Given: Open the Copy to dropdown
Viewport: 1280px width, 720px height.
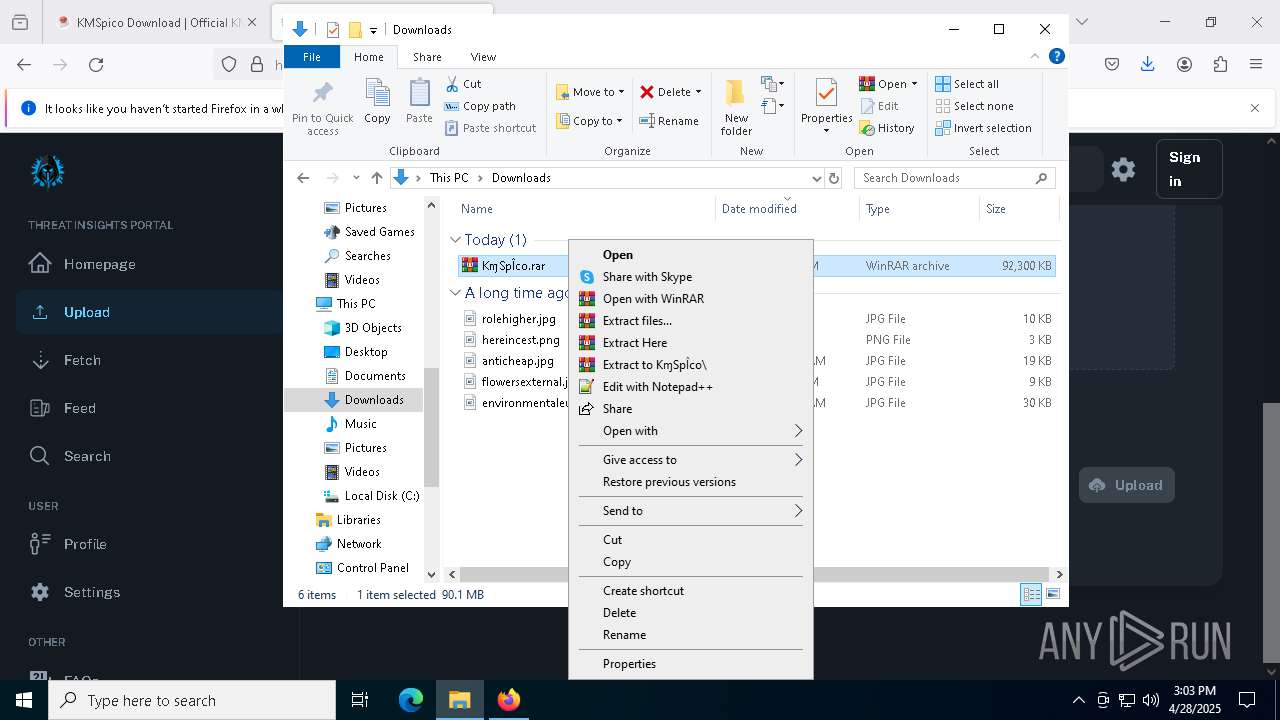Looking at the screenshot, I should tap(589, 121).
